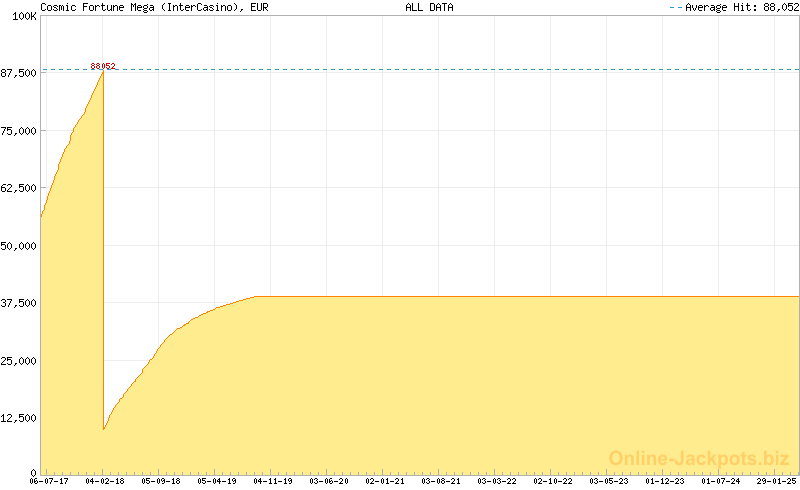Click the 100K y-axis label
Viewport: 800px width, 490px height.
[25, 17]
